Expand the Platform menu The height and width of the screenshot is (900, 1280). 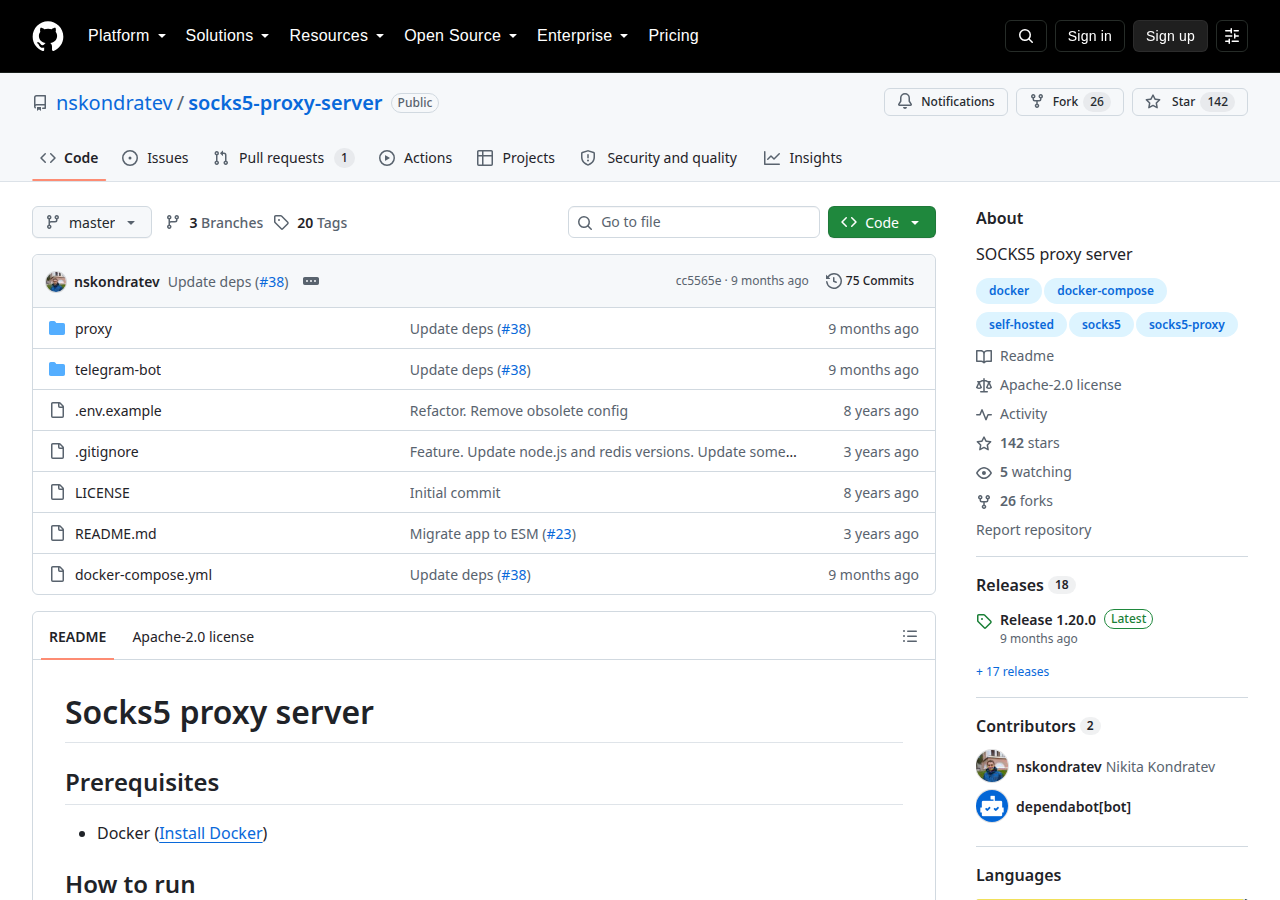pos(127,36)
